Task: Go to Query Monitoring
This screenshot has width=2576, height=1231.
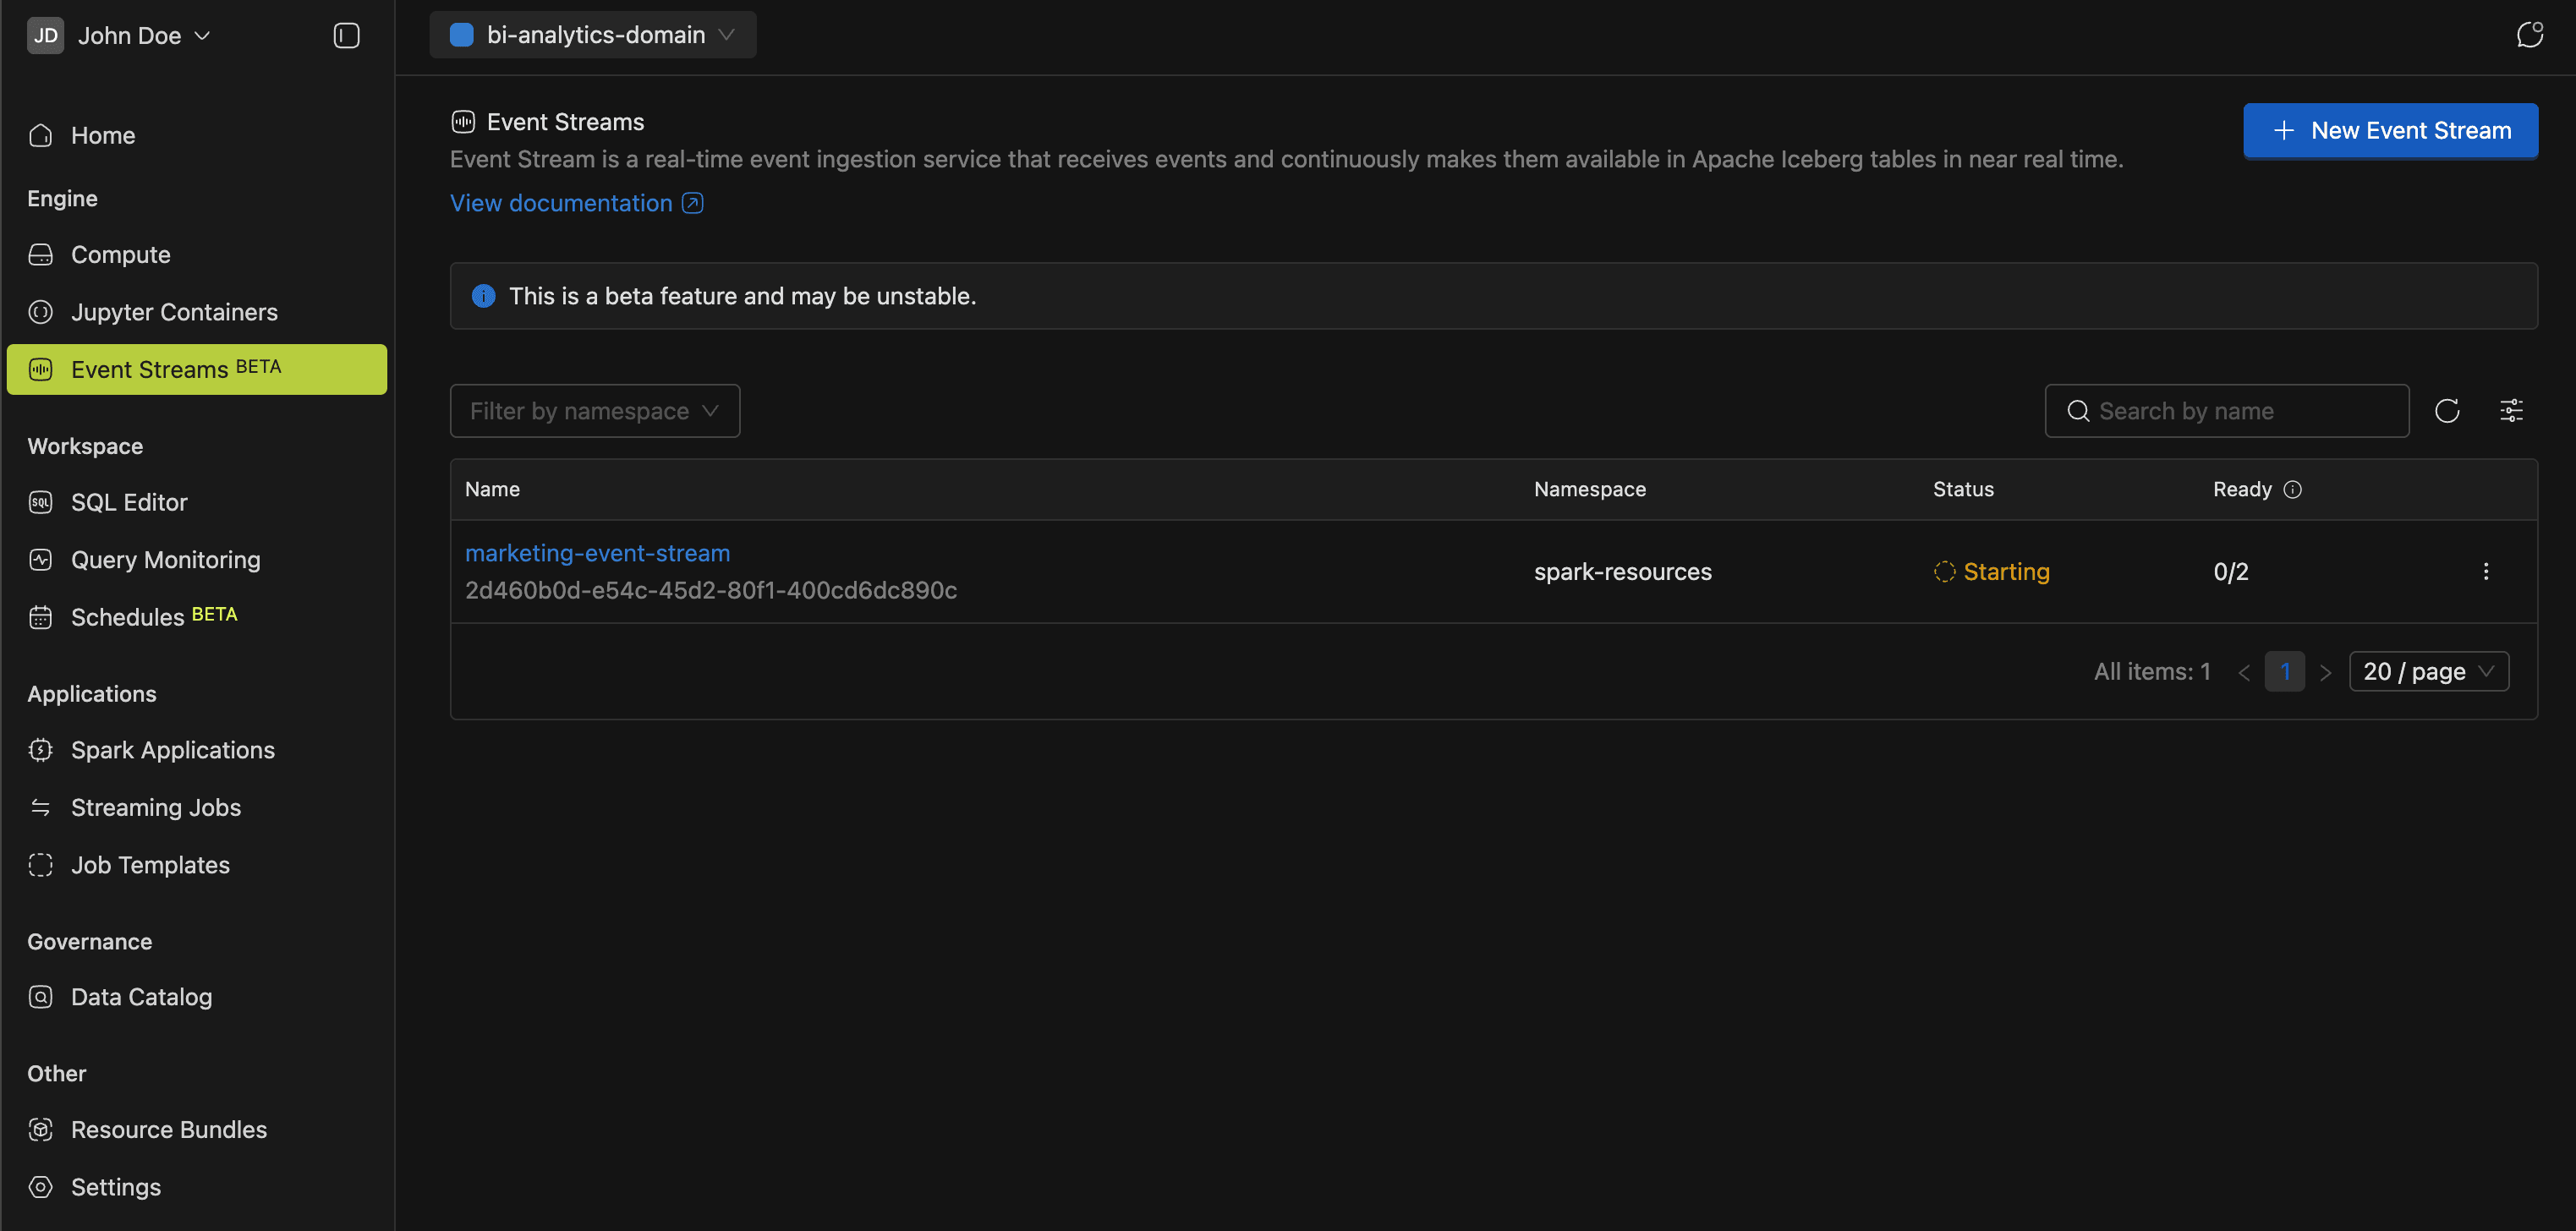Action: [165, 559]
